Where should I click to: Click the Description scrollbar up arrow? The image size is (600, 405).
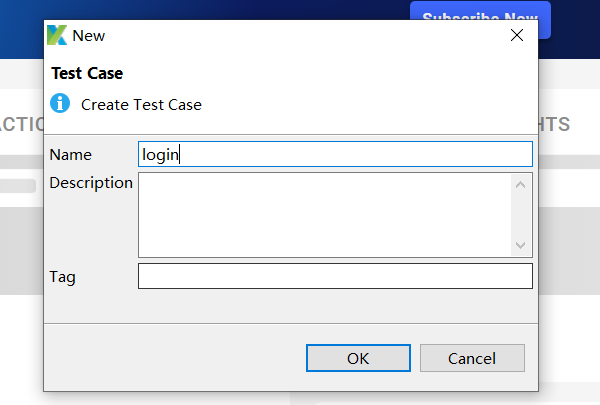520,183
